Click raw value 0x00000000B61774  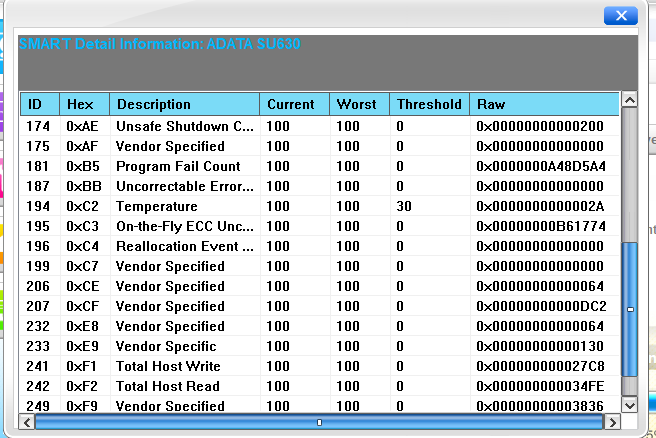click(x=541, y=226)
